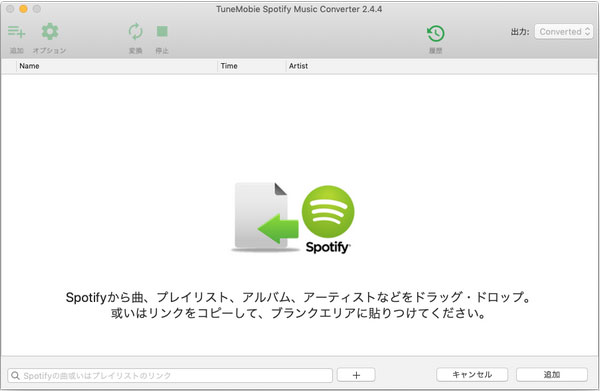Viewport: 600px width, 391px height.
Task: Start conversion with the Convert icon
Action: [x=135, y=31]
